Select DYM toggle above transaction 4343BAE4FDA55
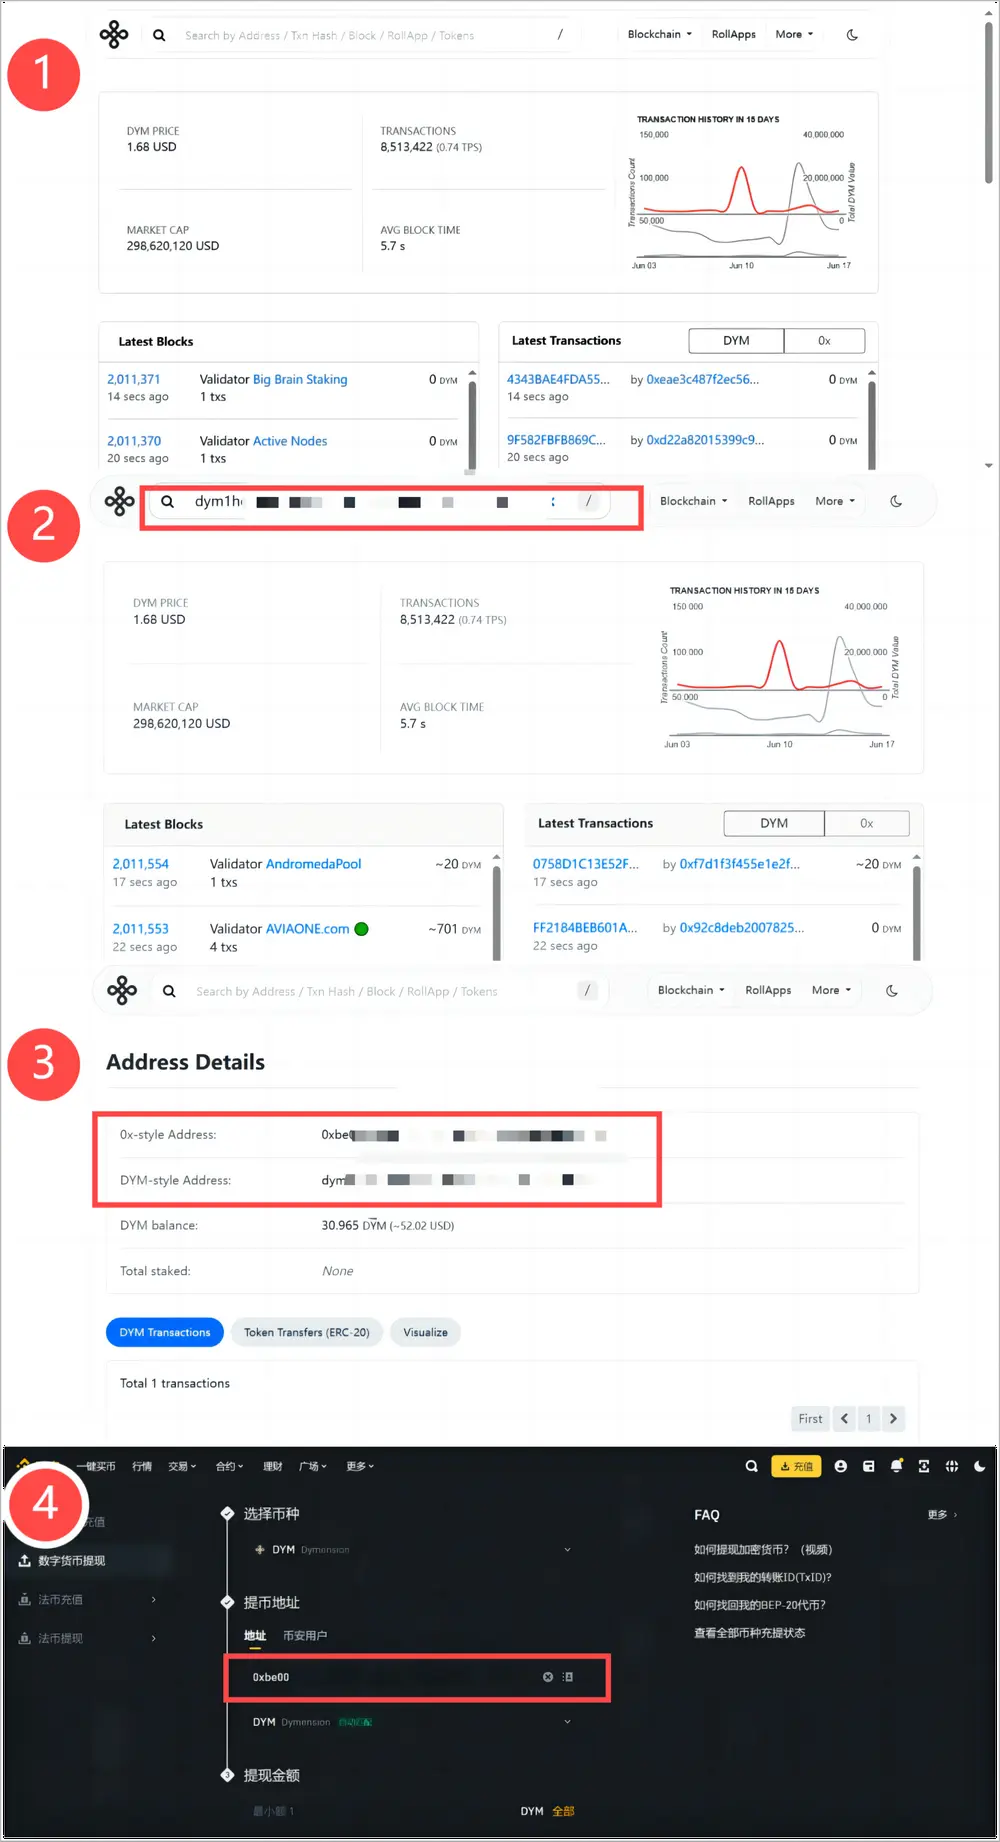 (x=736, y=341)
